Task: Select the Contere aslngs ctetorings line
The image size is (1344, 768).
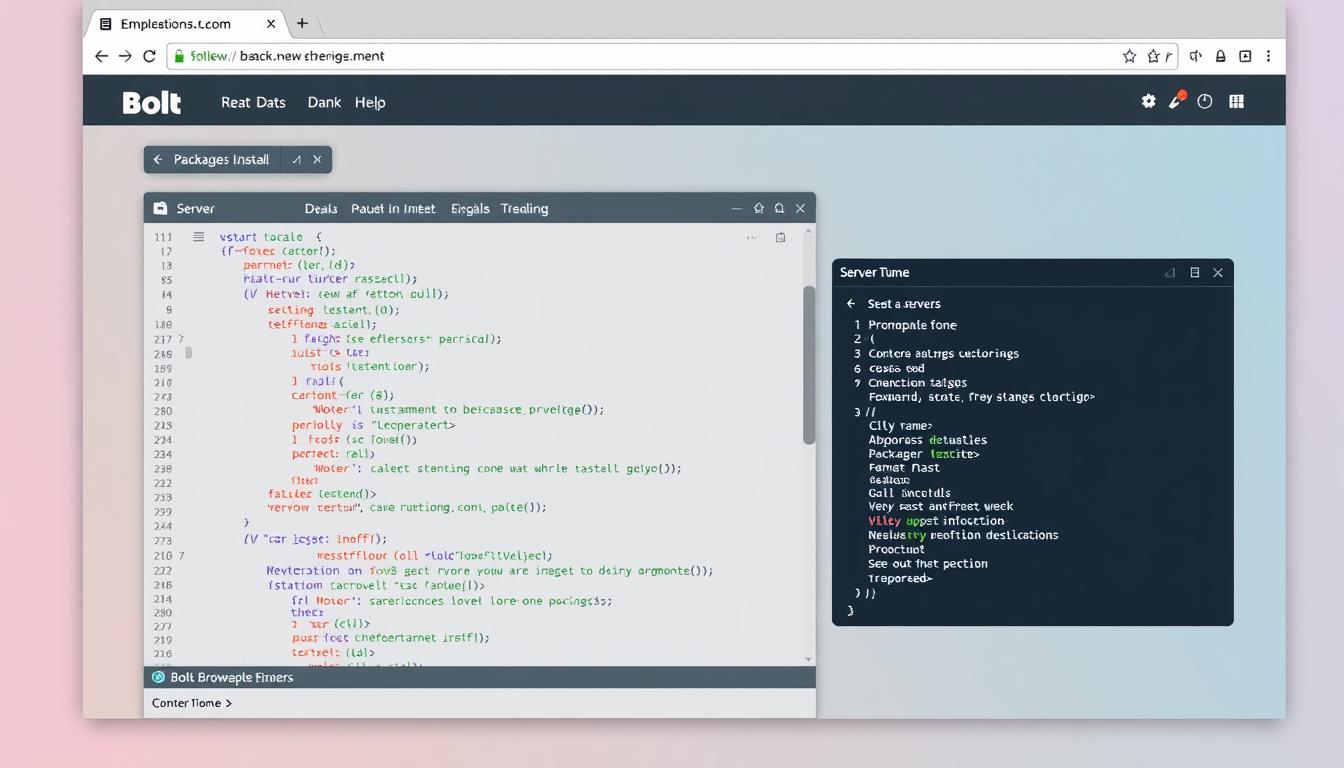Action: (943, 354)
